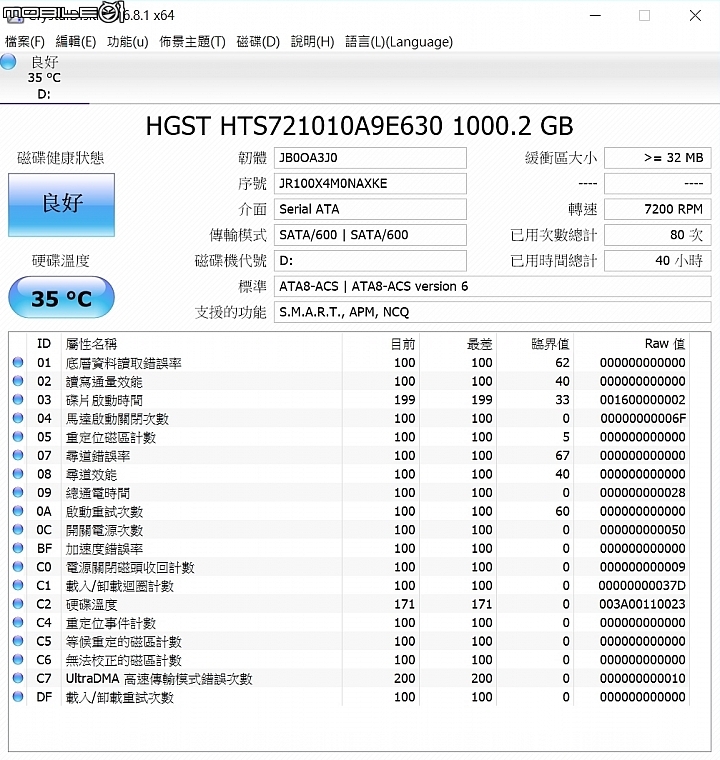Open the 磁碟(D) menu

(x=258, y=42)
